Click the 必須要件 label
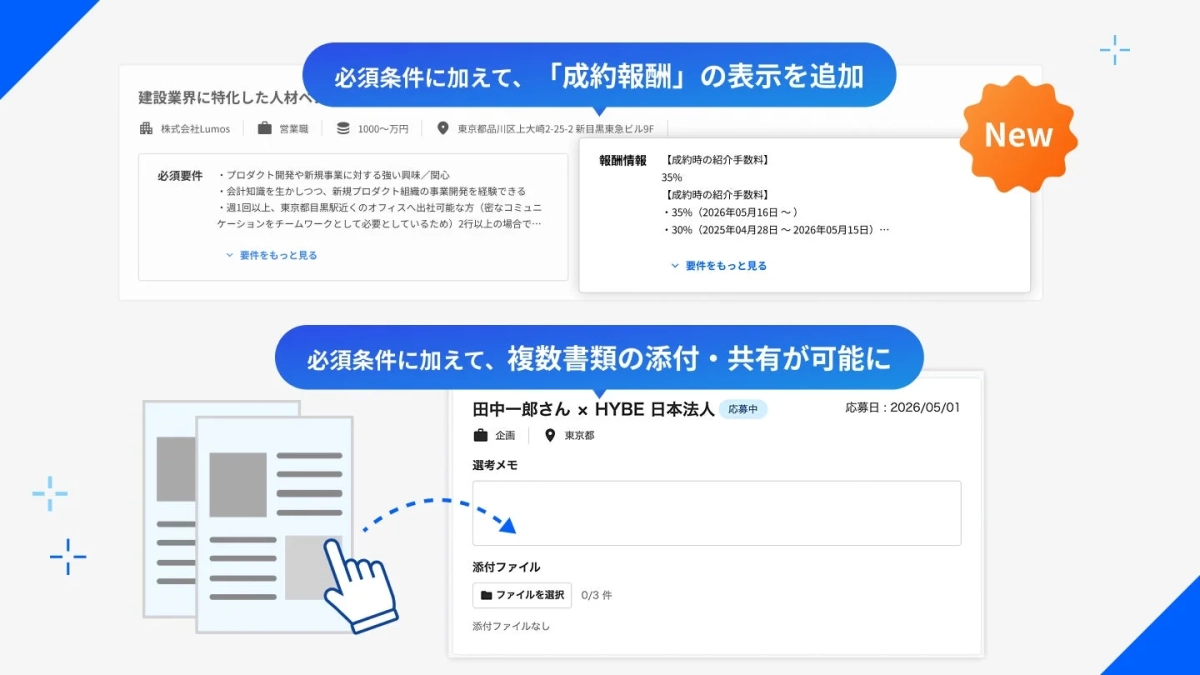 pos(181,176)
